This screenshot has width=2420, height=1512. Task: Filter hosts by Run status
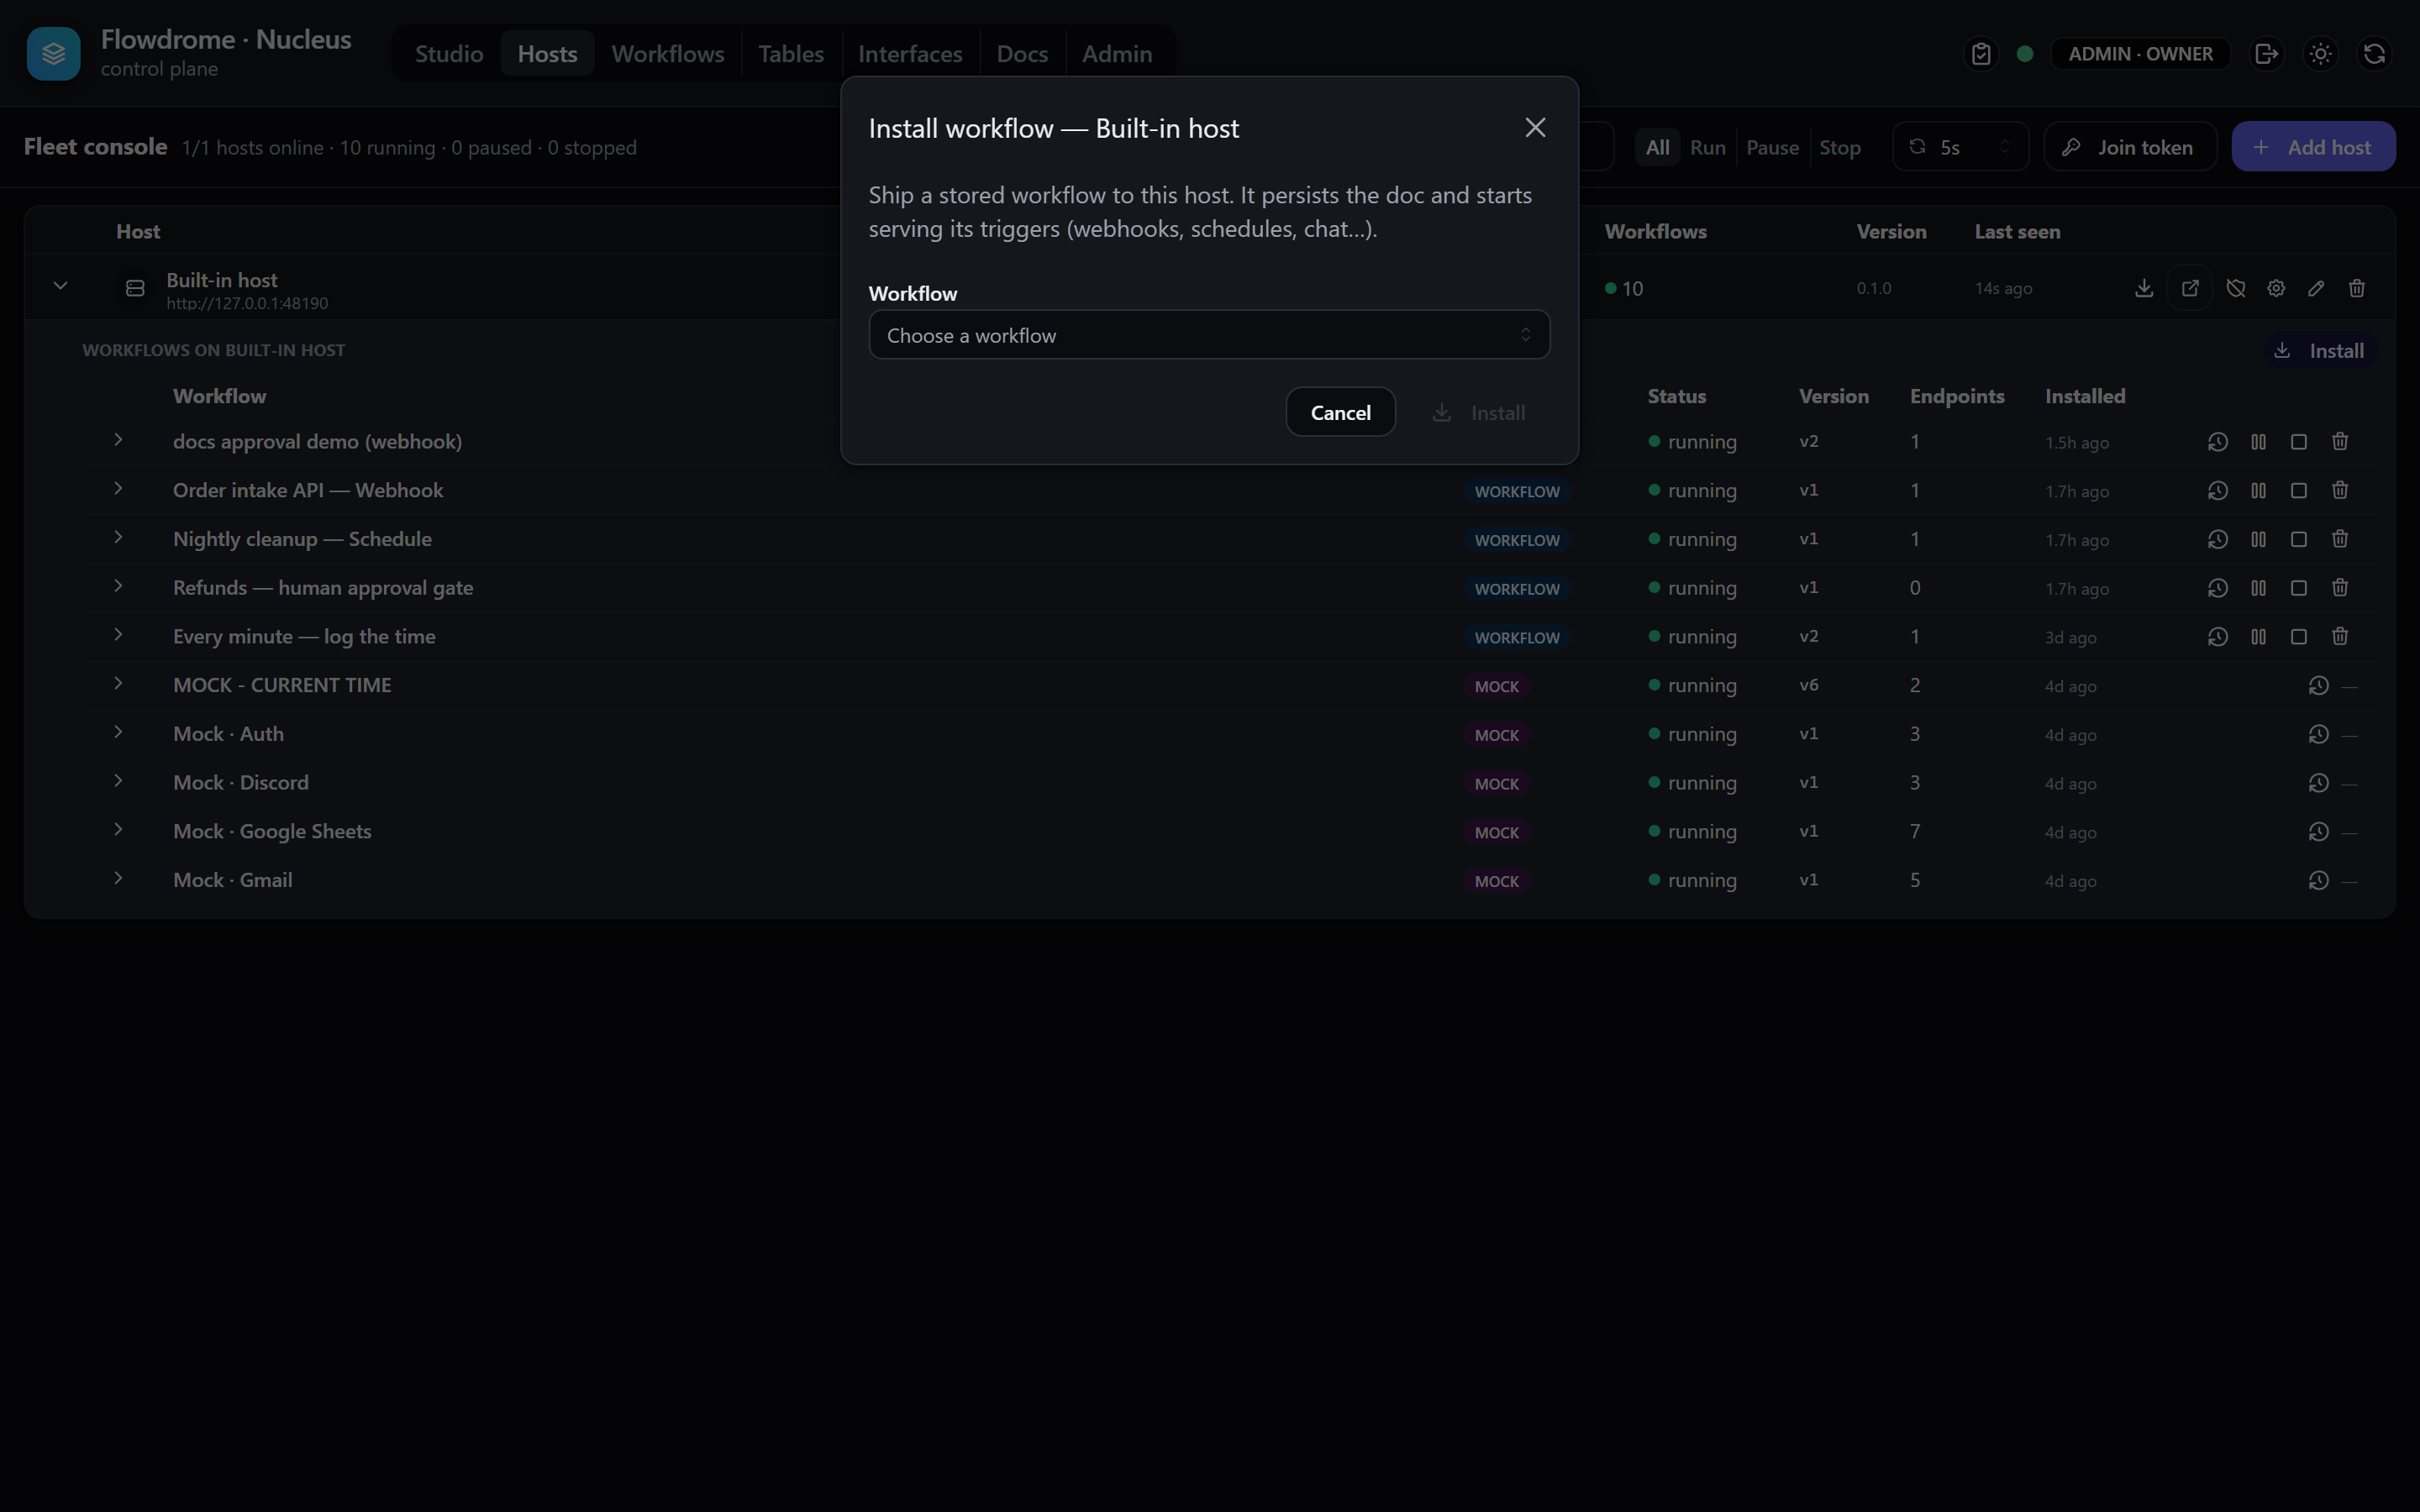tap(1707, 147)
